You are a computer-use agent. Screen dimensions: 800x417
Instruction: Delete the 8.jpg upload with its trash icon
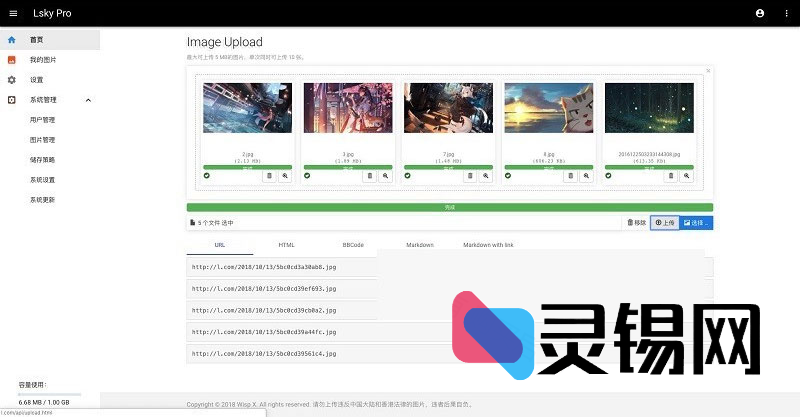570,176
